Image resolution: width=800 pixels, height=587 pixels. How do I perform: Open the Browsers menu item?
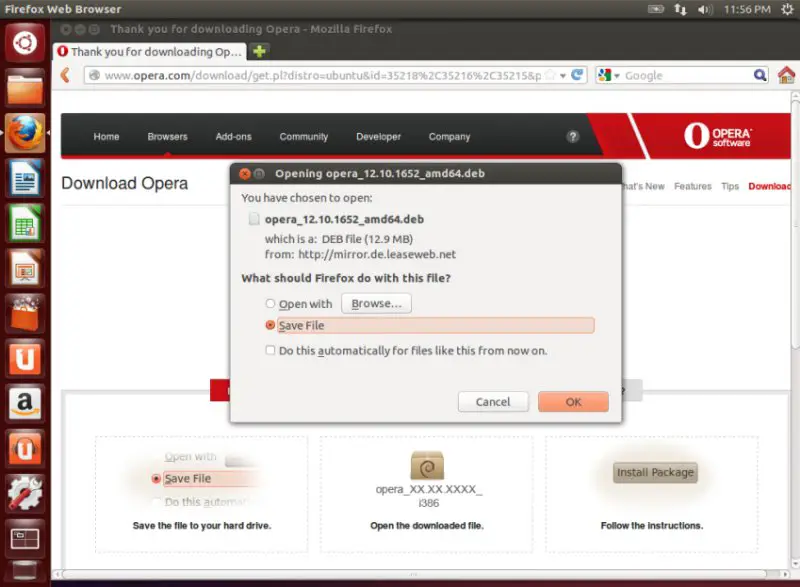[x=167, y=137]
